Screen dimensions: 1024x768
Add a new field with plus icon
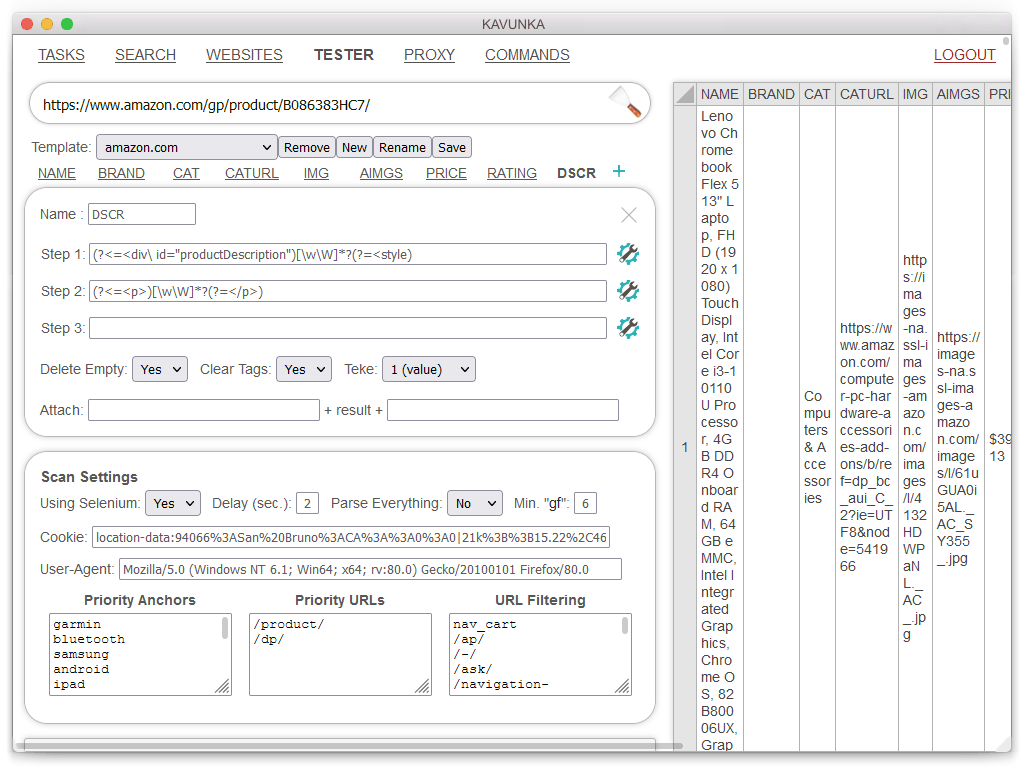pyautogui.click(x=619, y=172)
